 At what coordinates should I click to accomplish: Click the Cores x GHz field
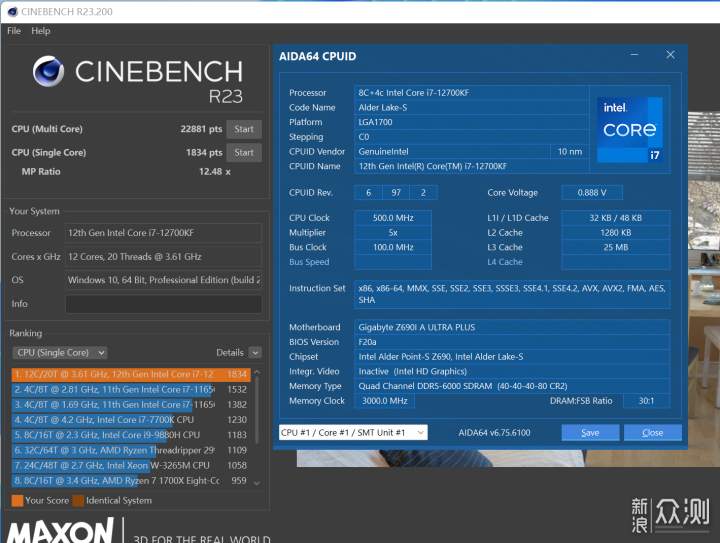point(163,257)
